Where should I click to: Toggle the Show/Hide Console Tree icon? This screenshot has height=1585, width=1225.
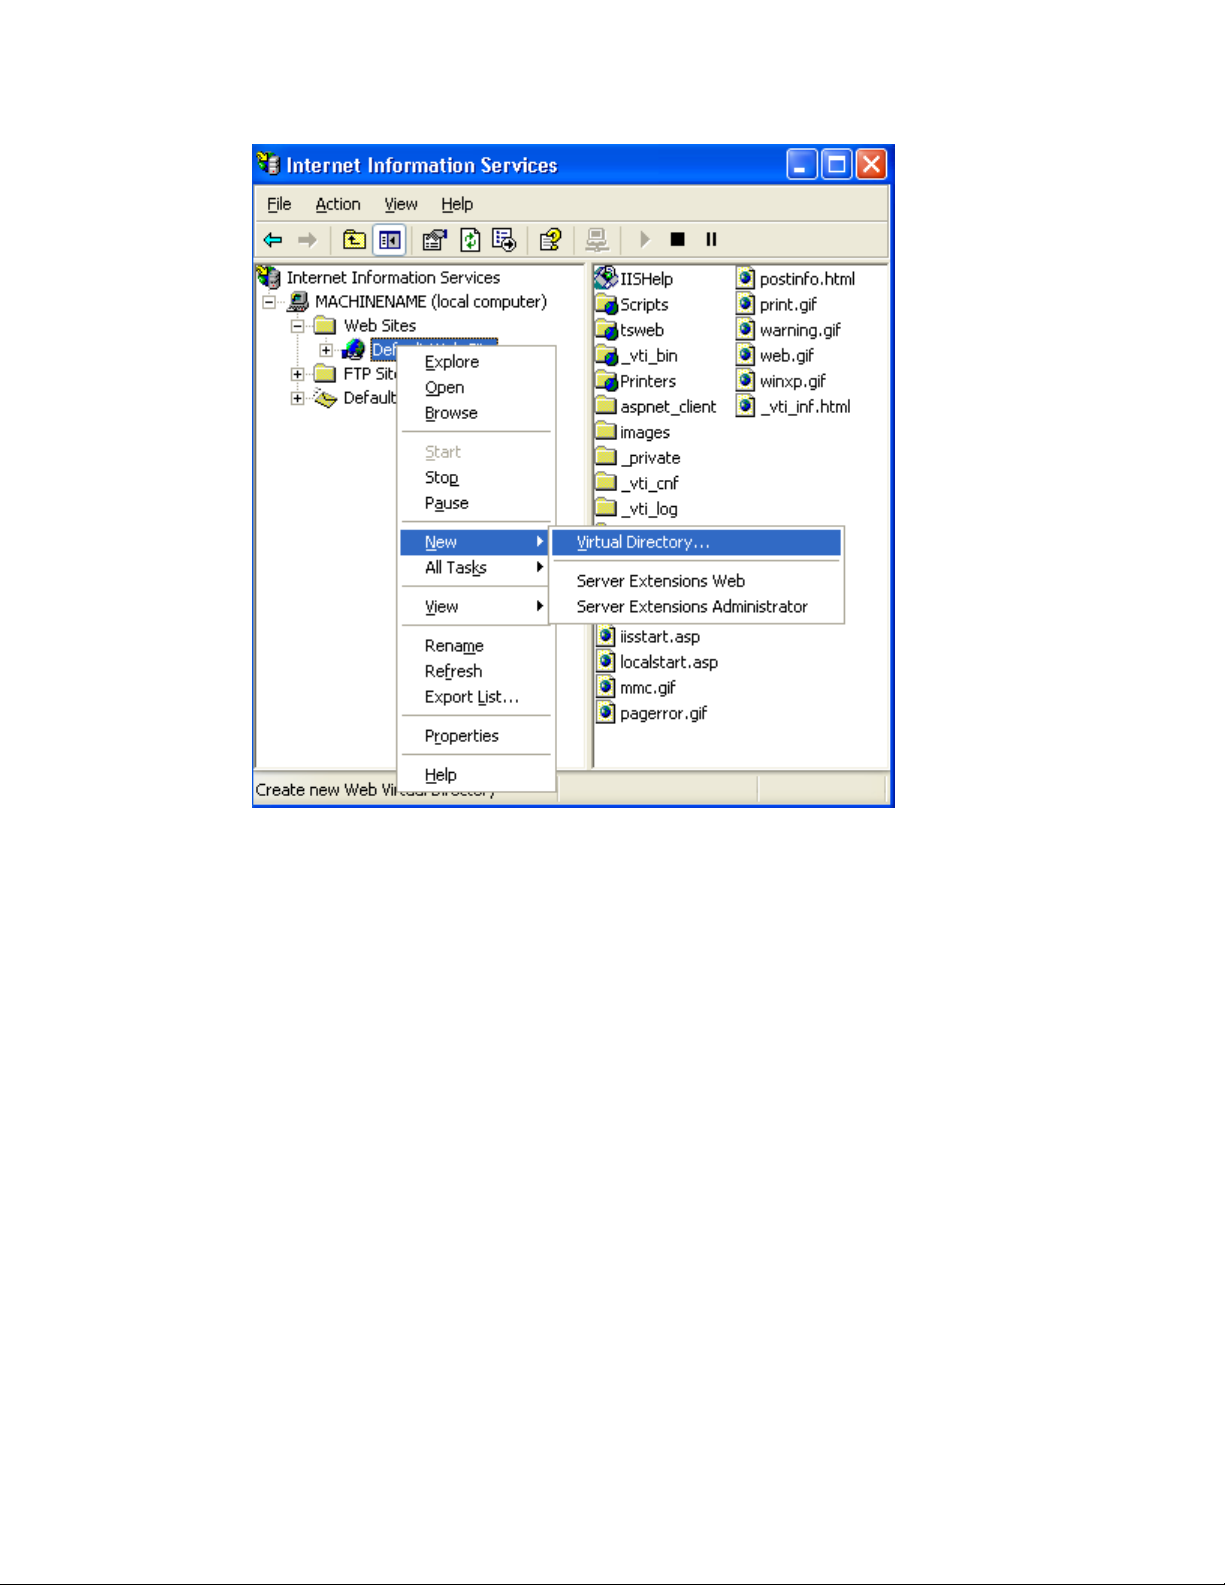pyautogui.click(x=389, y=240)
